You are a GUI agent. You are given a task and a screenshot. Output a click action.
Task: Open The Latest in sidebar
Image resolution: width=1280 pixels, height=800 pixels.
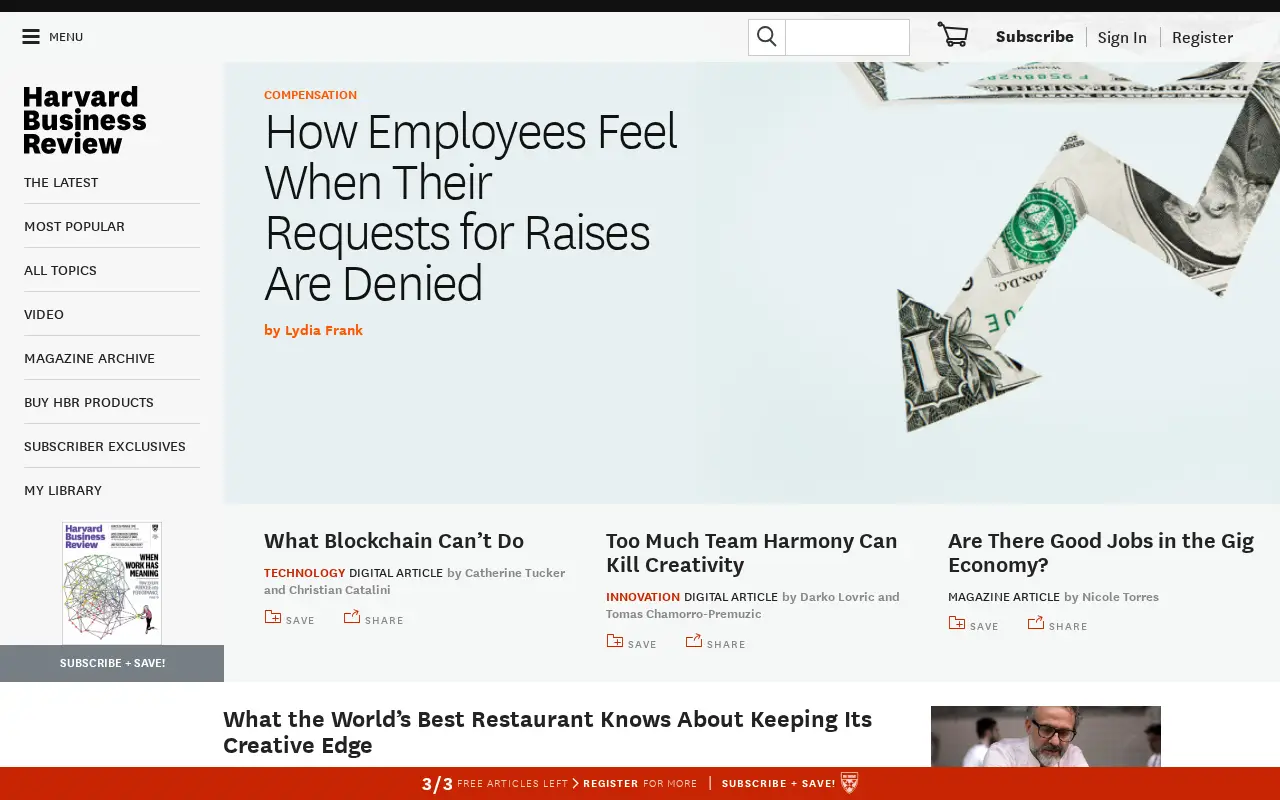pos(61,182)
